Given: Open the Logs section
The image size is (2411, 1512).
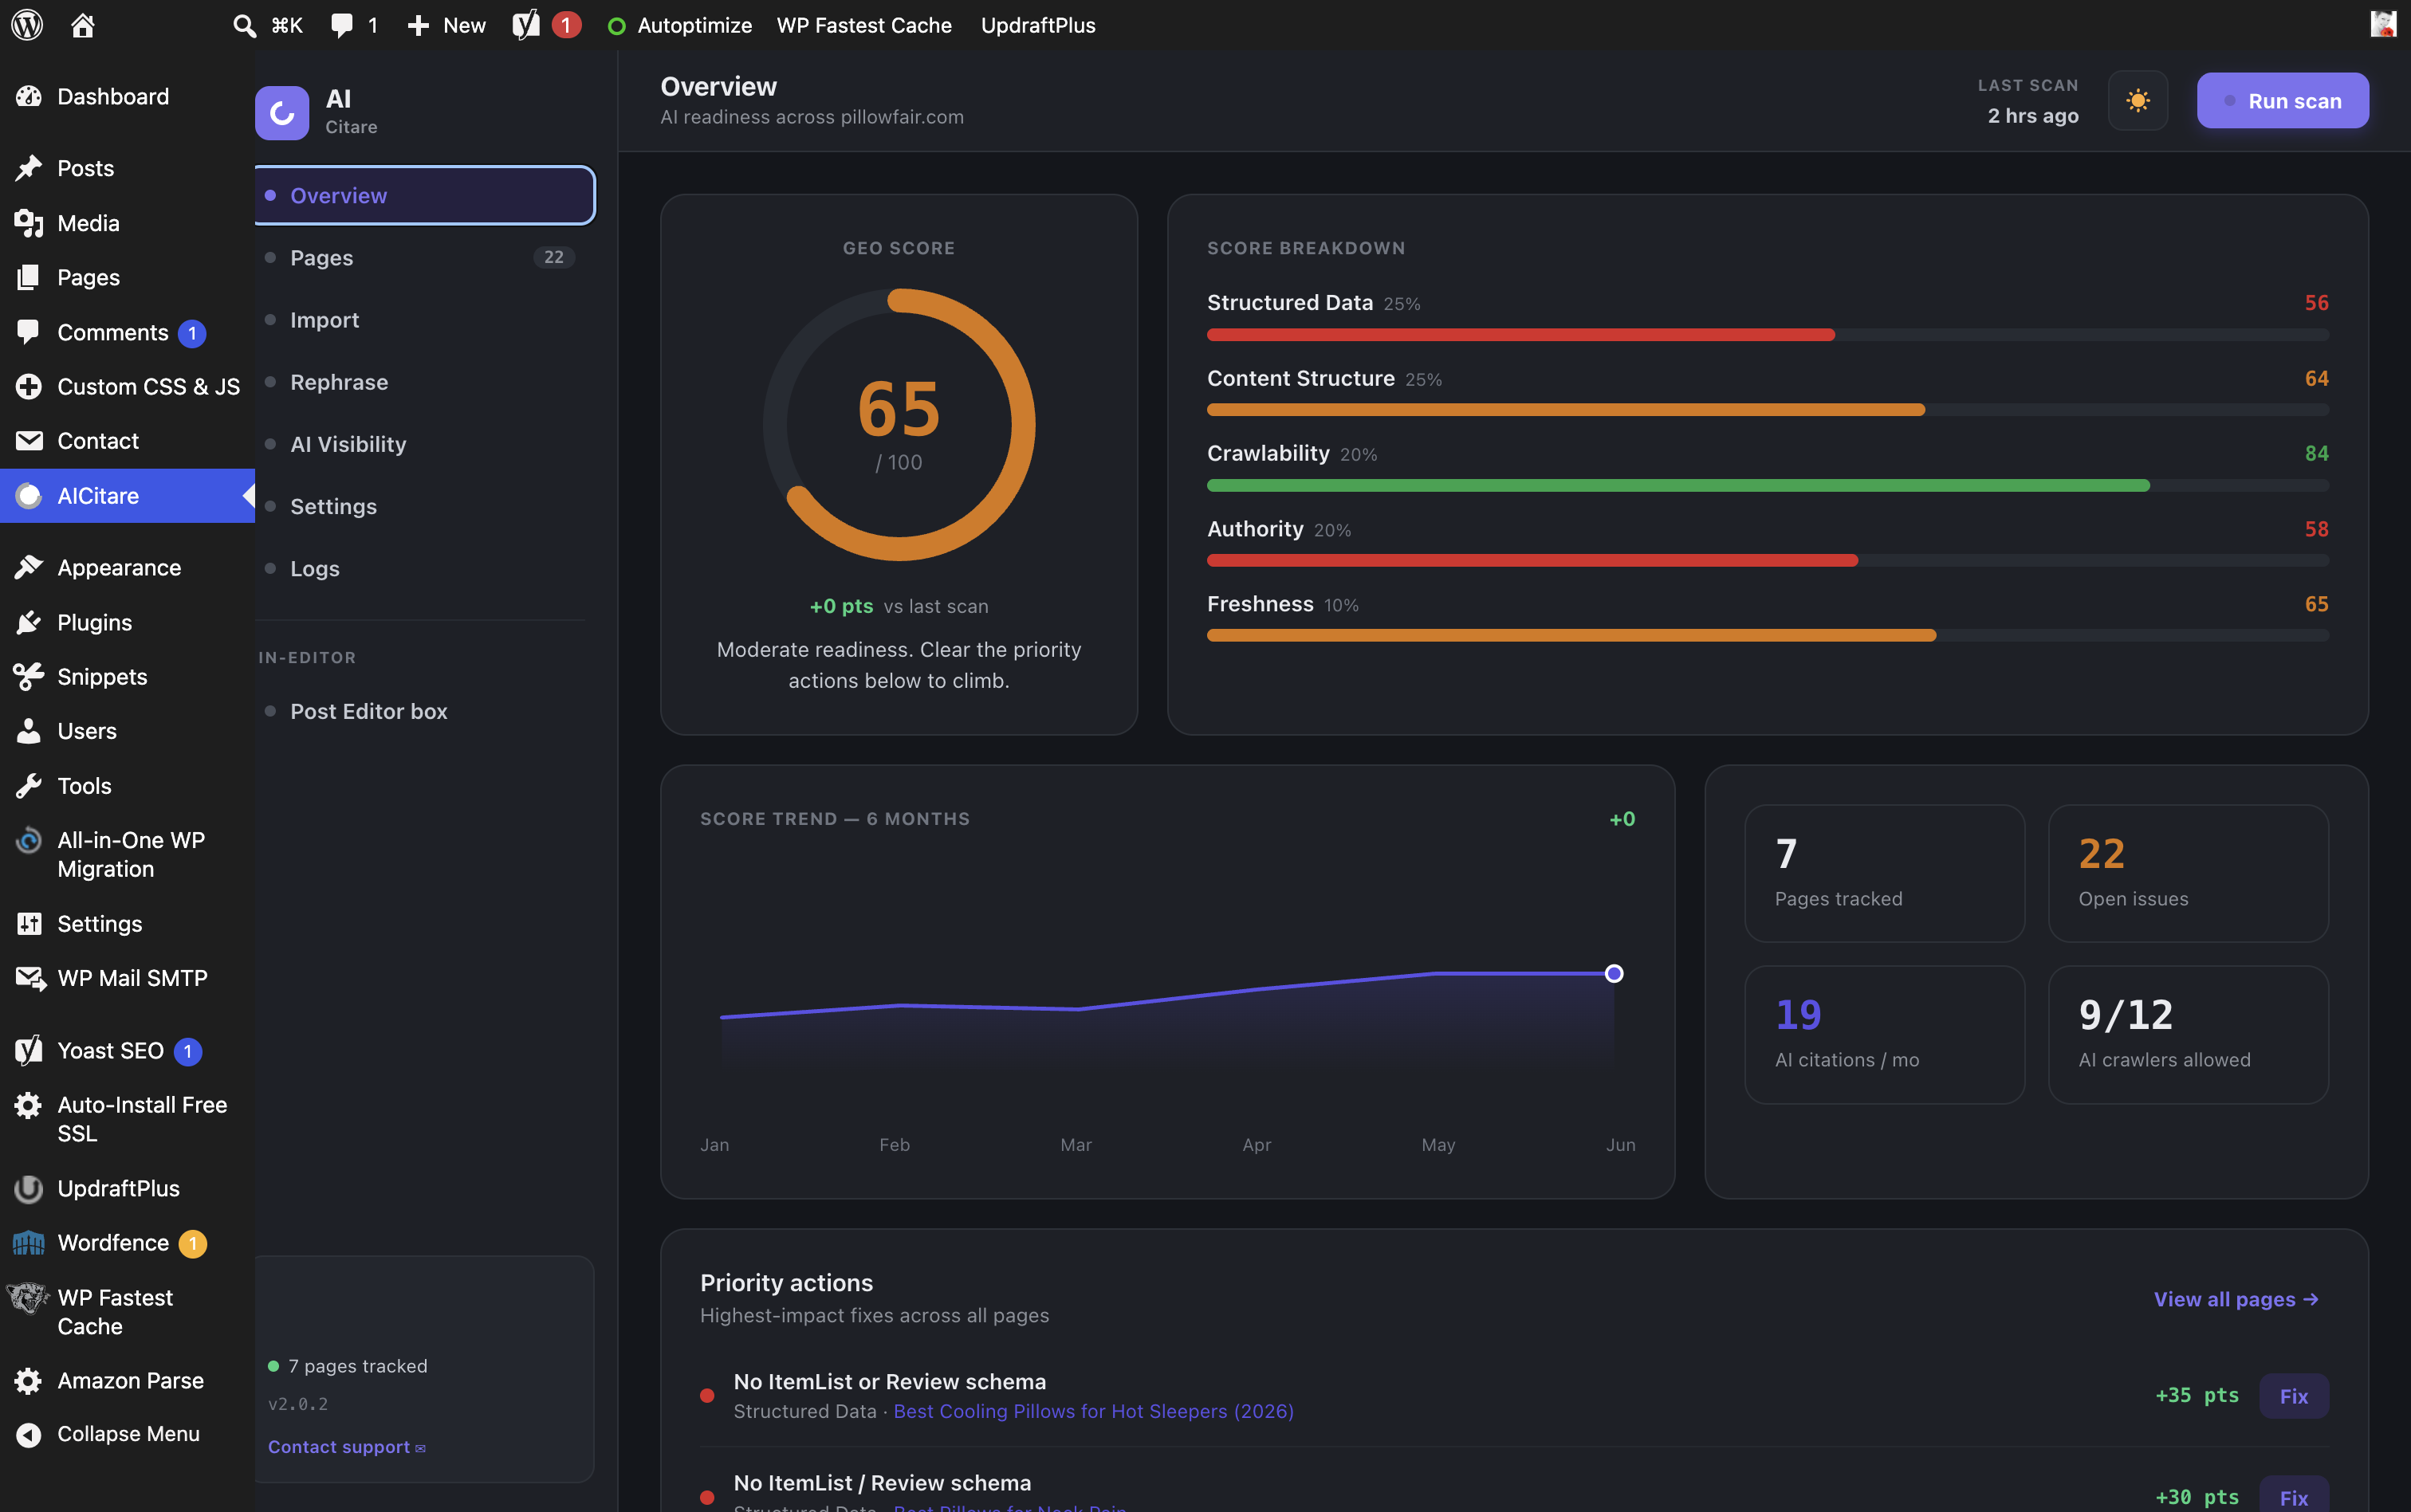Looking at the screenshot, I should 425,568.
